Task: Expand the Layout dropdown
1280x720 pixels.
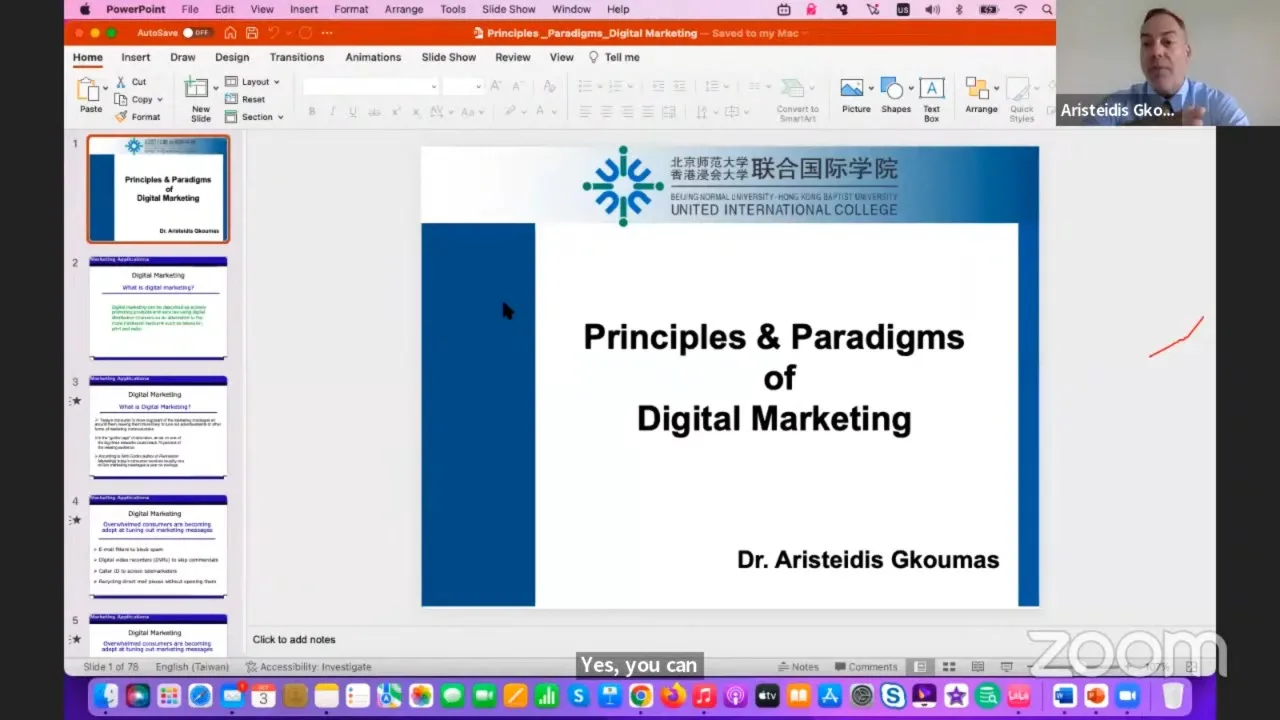Action: click(276, 82)
